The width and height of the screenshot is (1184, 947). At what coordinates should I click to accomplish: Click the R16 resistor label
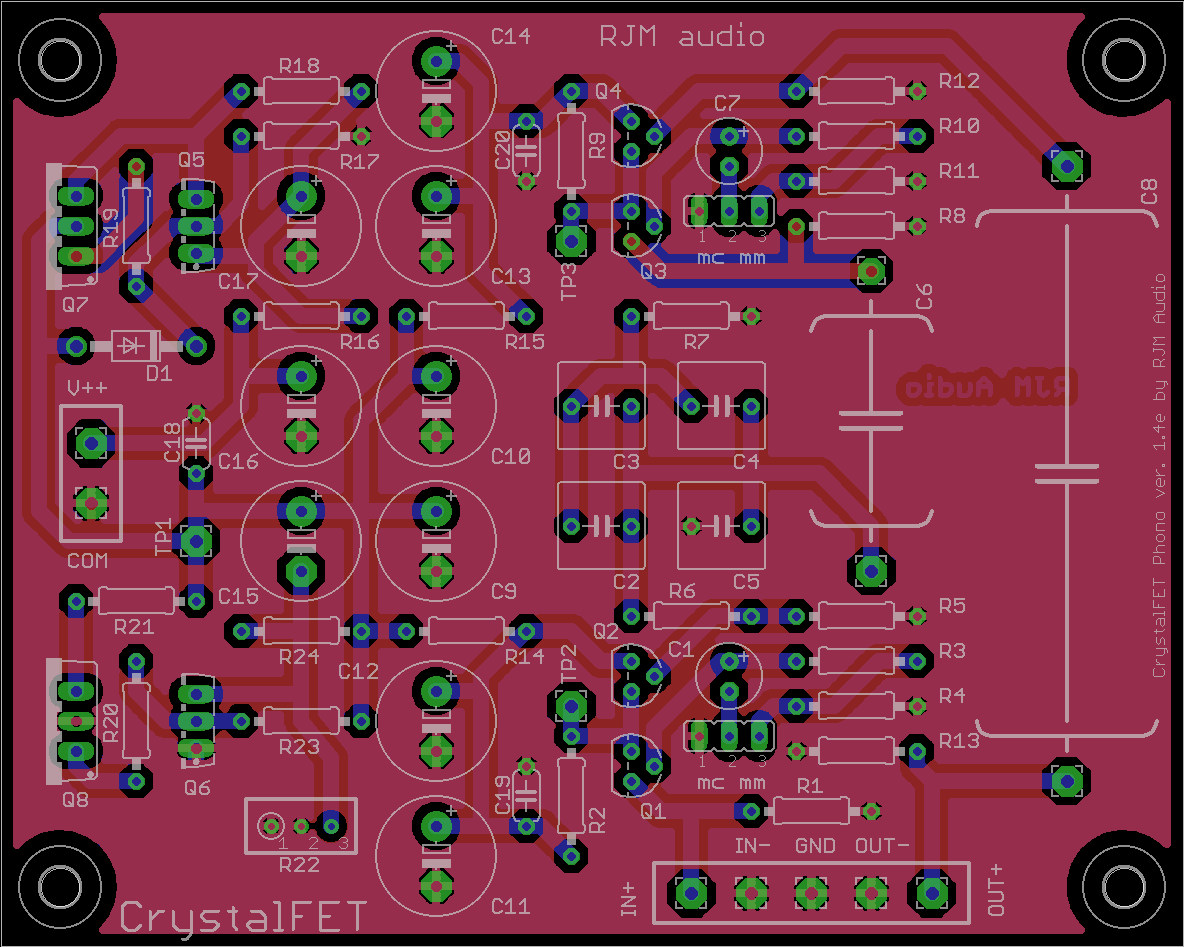pyautogui.click(x=359, y=341)
